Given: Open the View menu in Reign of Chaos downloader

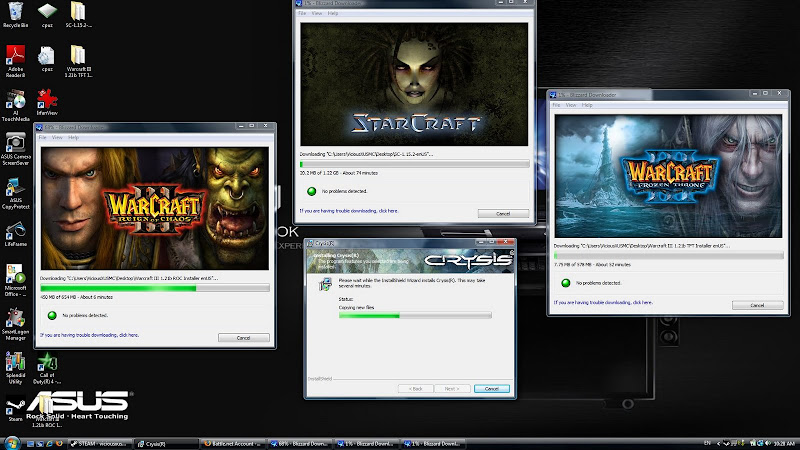Looking at the screenshot, I should click(57, 138).
